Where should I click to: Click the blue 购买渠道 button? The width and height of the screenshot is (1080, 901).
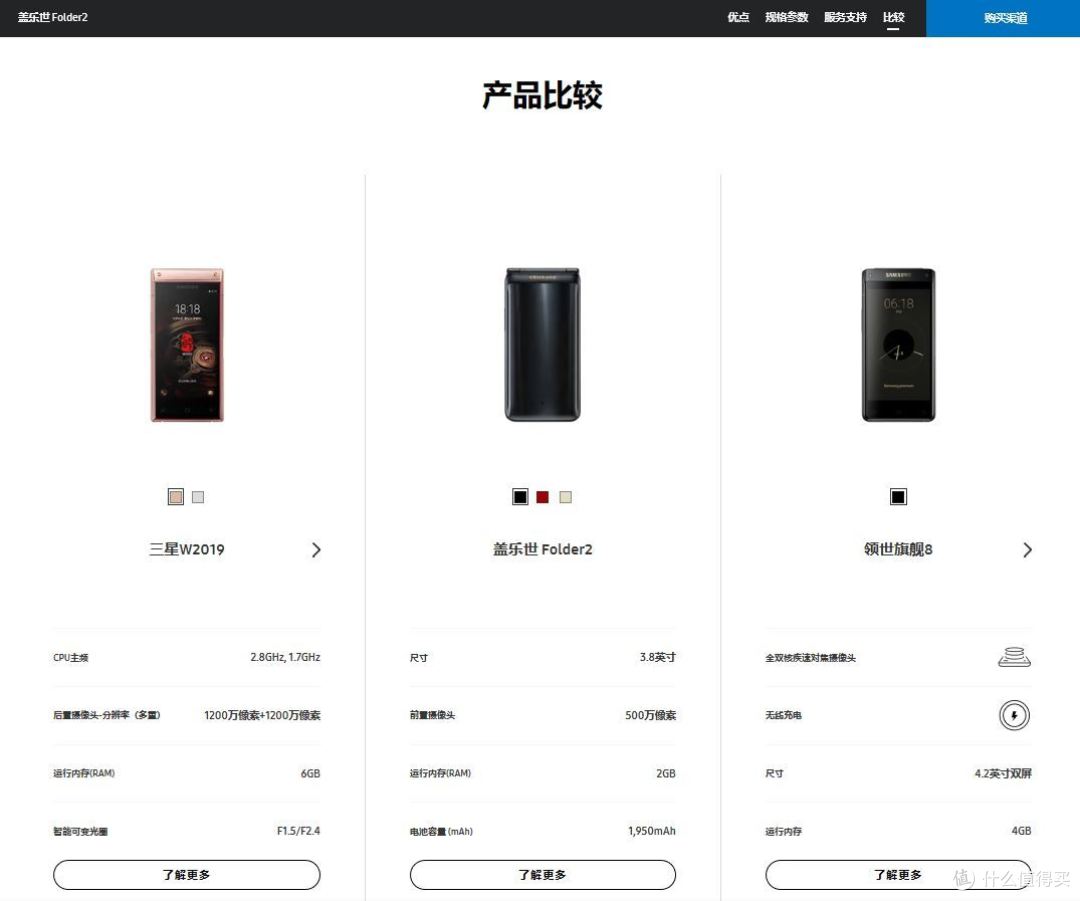click(x=1004, y=18)
